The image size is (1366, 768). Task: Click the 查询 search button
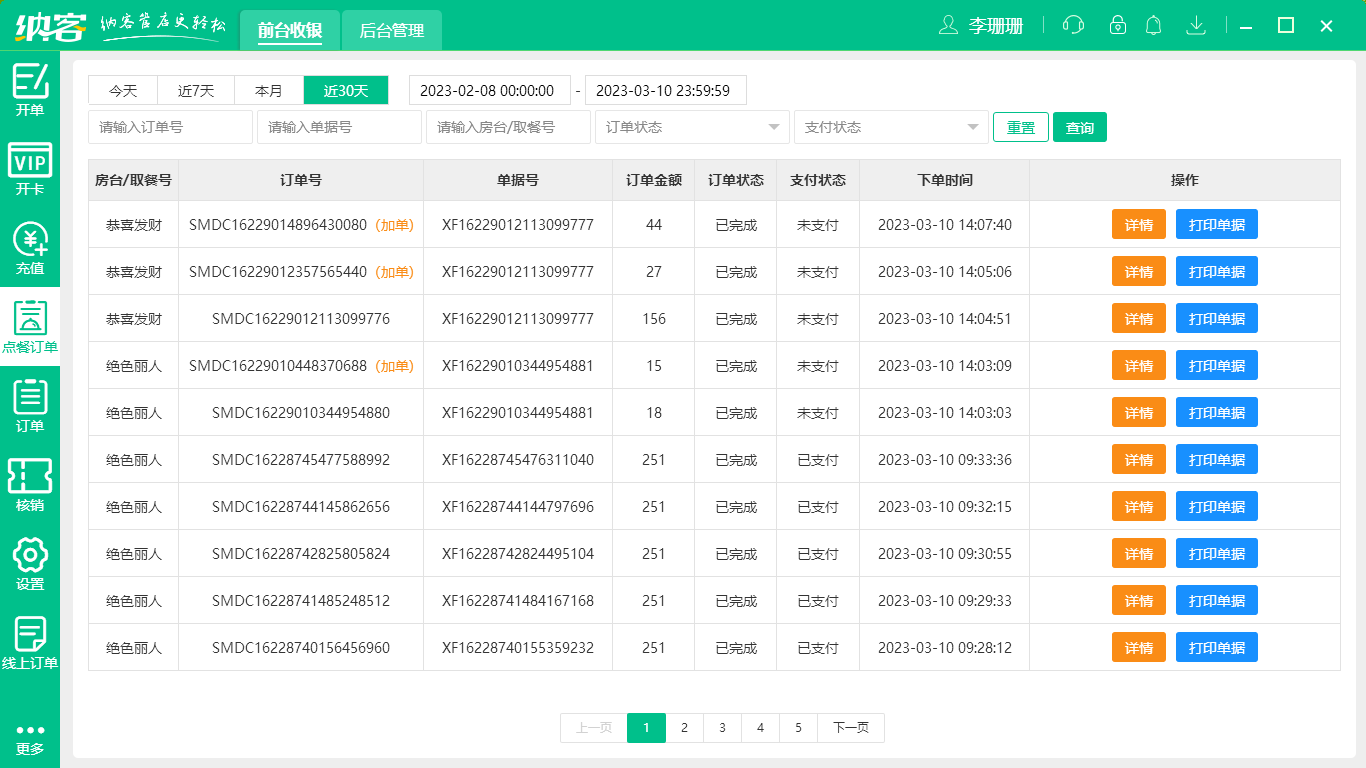(1080, 127)
